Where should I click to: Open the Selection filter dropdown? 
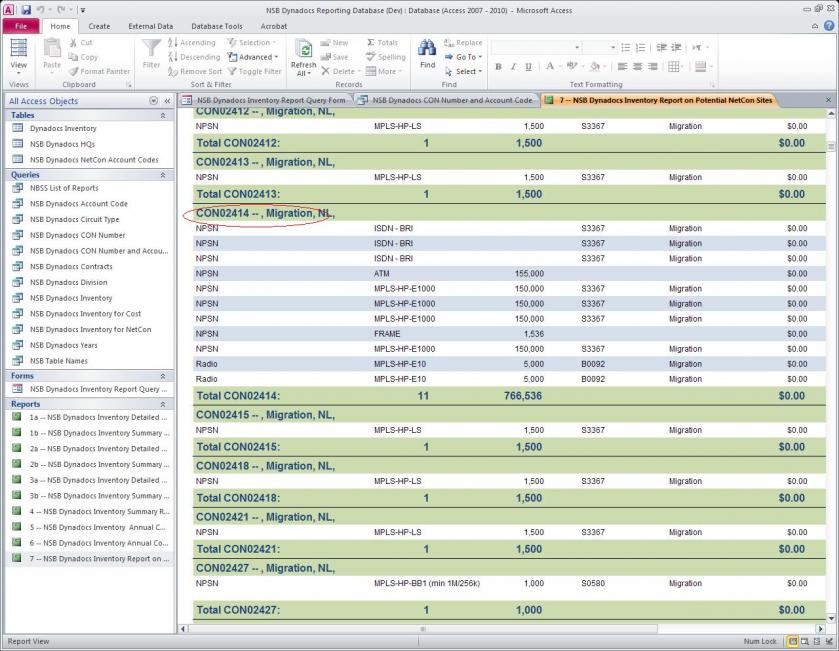[x=251, y=43]
